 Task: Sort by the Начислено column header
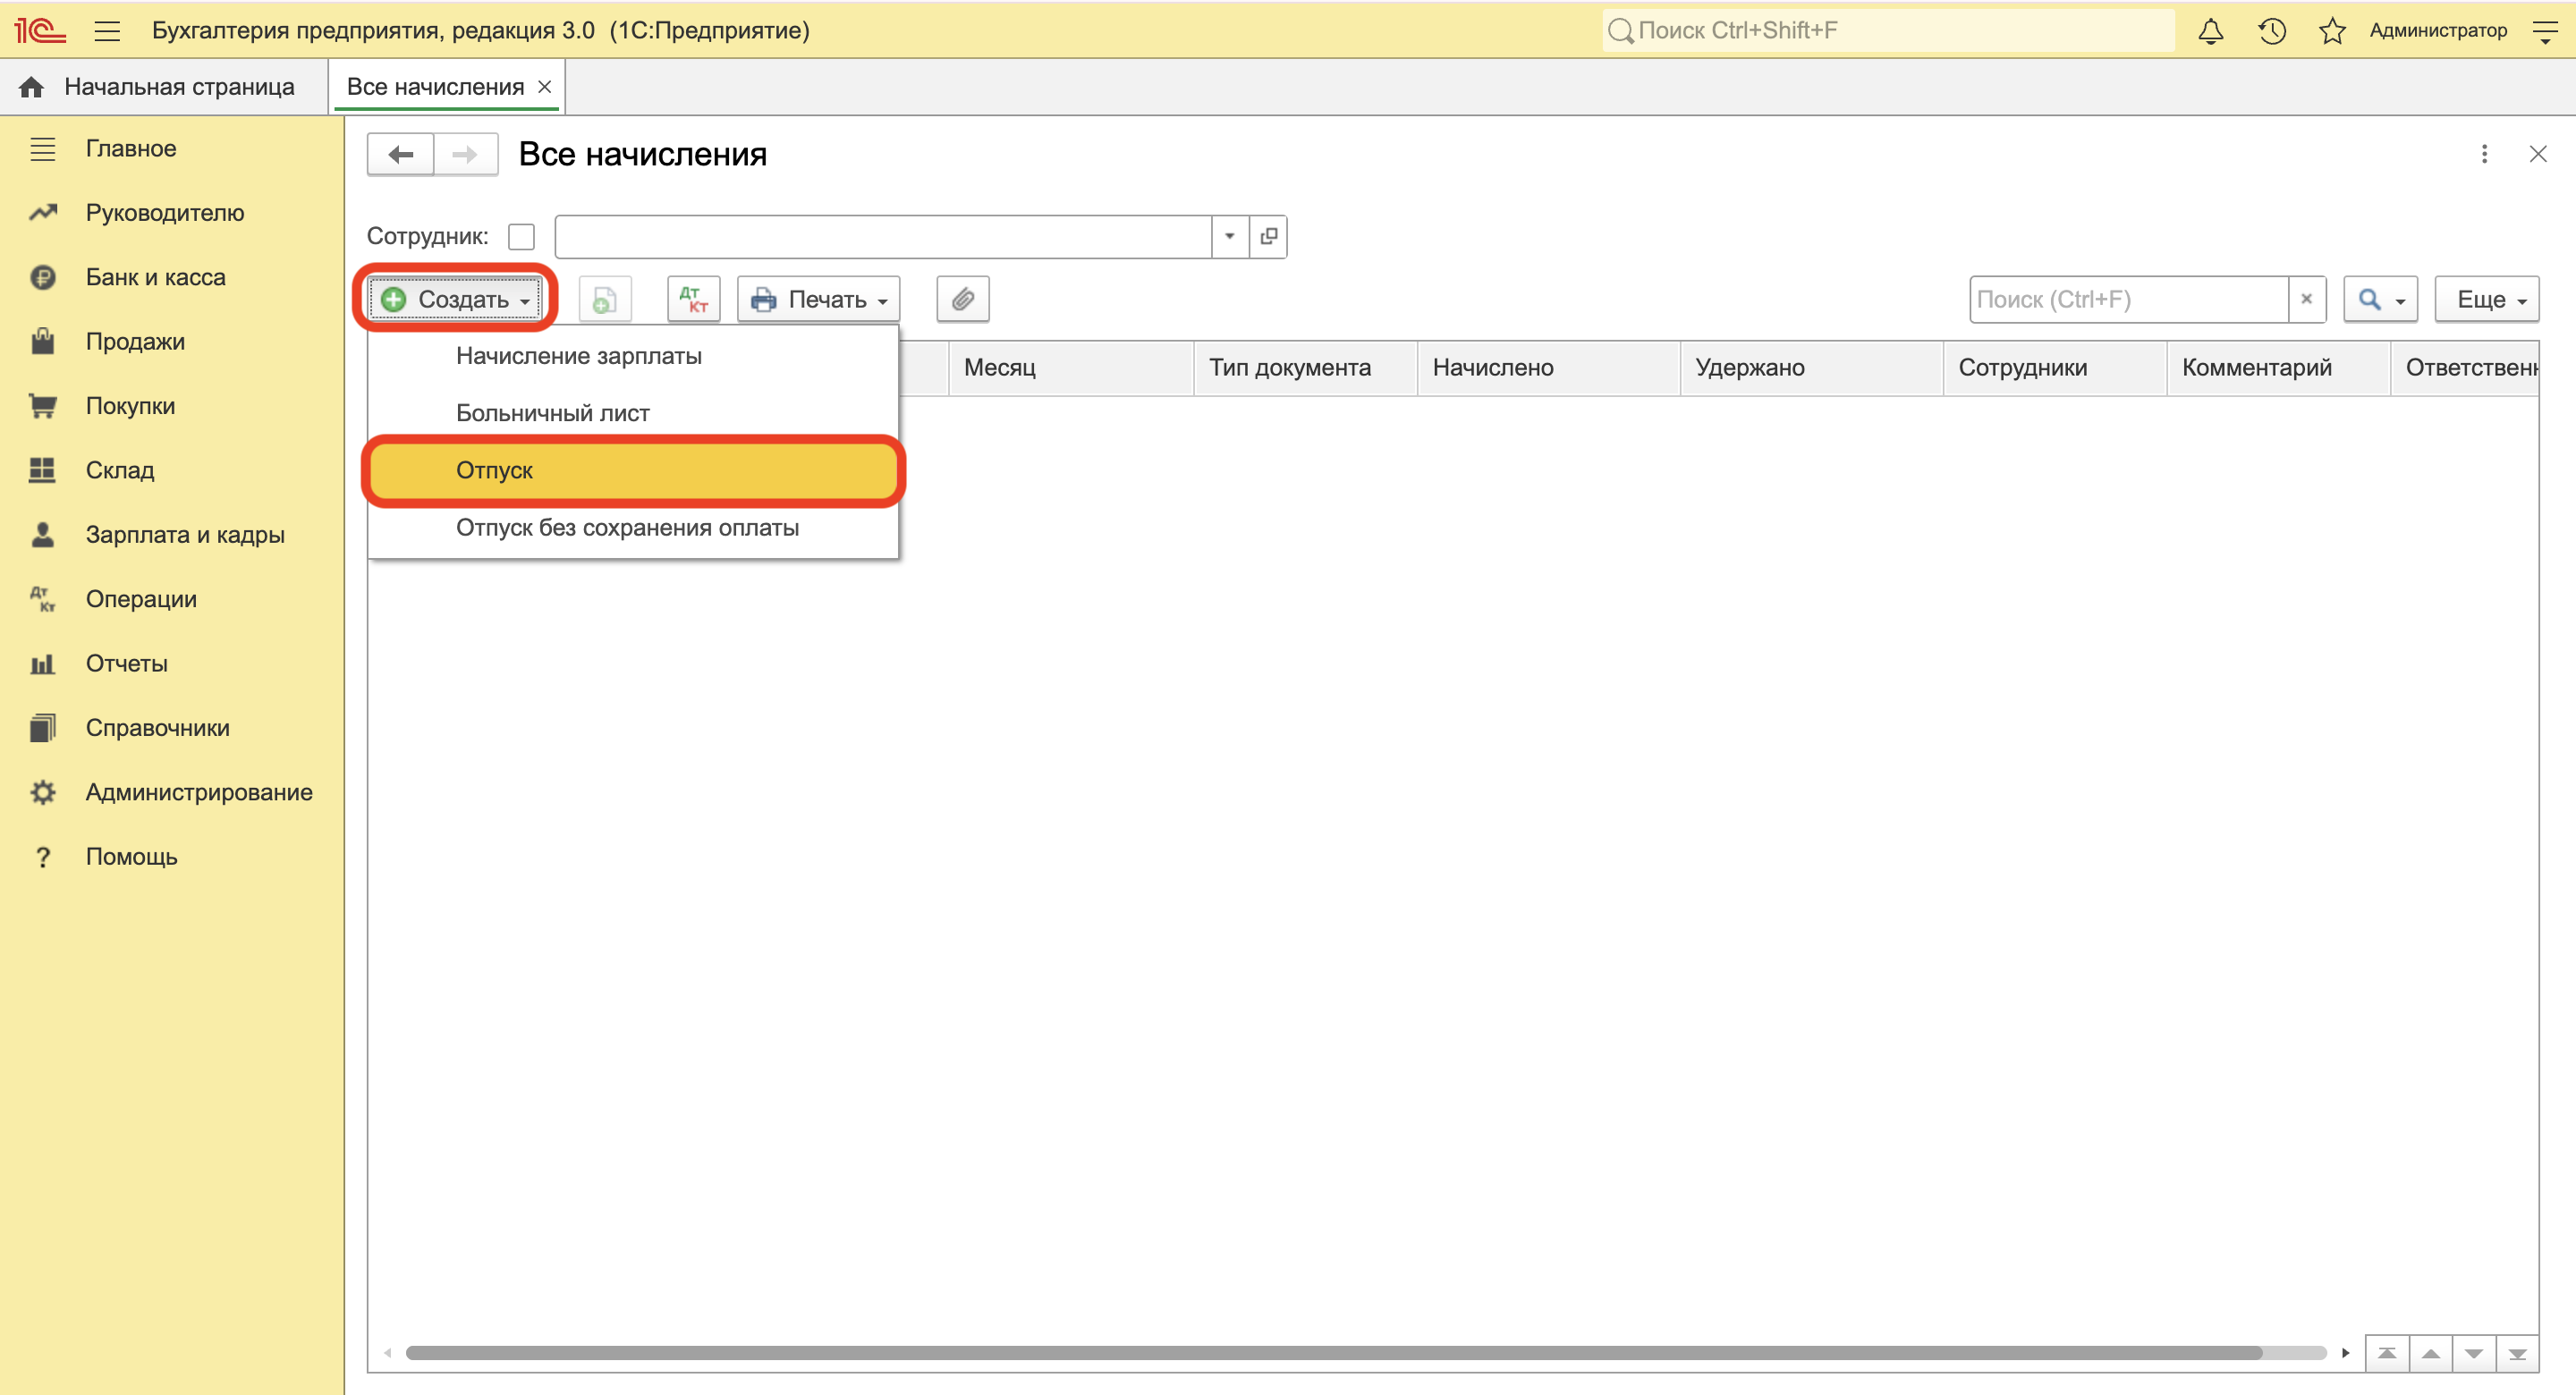point(1548,368)
